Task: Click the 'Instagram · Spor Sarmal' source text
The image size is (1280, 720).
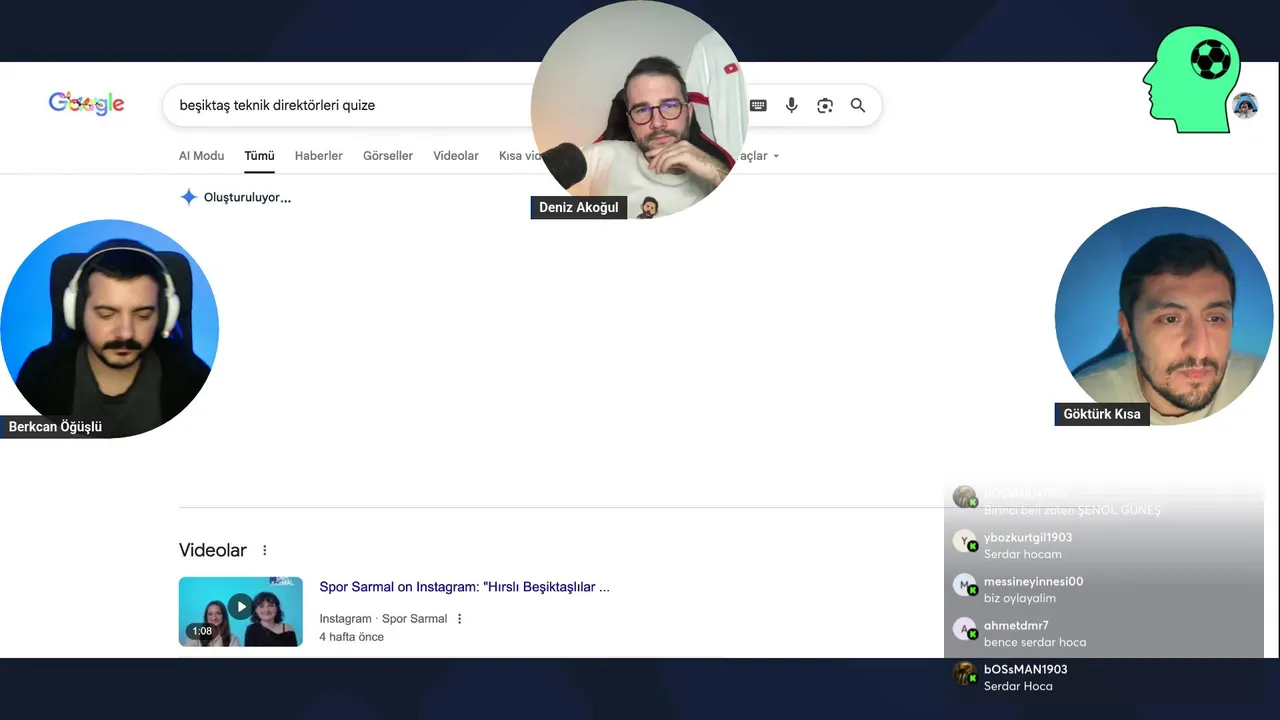Action: [383, 619]
